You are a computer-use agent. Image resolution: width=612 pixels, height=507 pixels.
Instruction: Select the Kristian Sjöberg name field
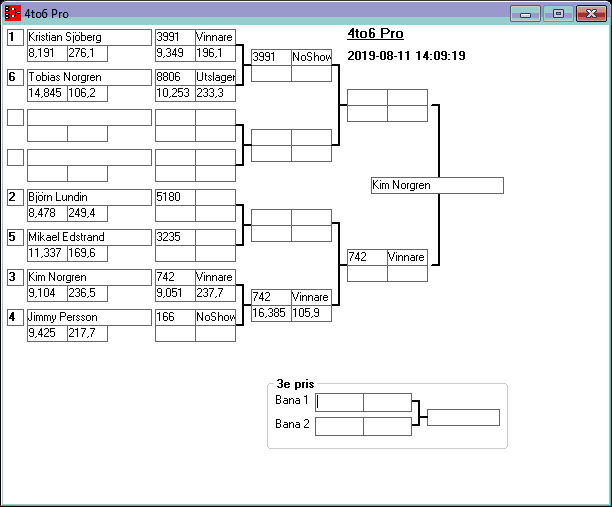coord(88,37)
